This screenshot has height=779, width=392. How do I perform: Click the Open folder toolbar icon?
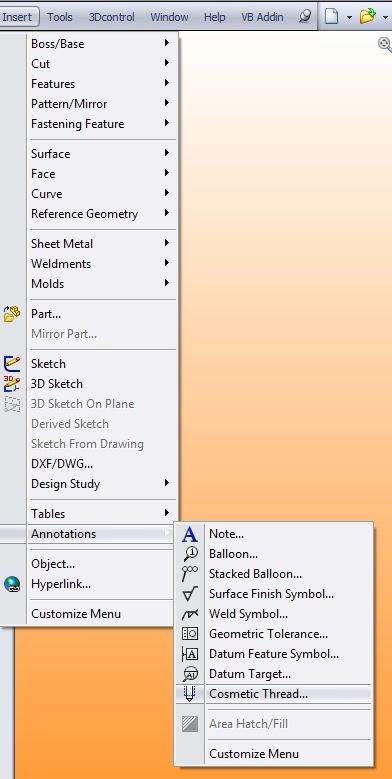coord(367,17)
